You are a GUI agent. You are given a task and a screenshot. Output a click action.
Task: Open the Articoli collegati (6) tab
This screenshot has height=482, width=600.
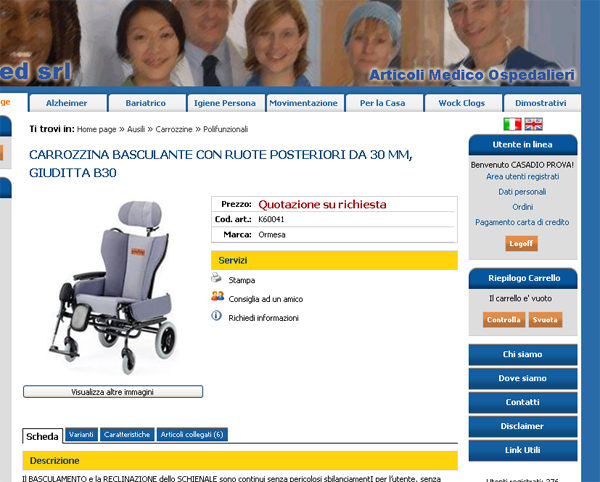tap(192, 435)
